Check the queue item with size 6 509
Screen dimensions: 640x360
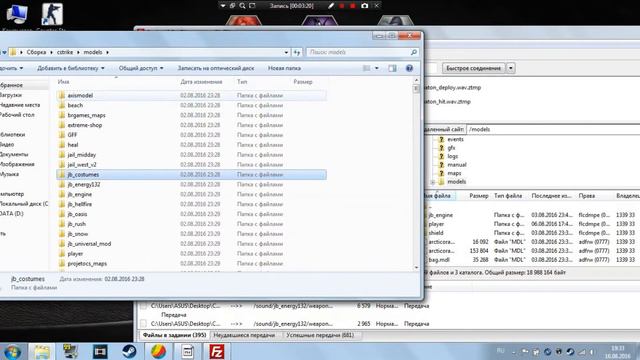pos(143,306)
